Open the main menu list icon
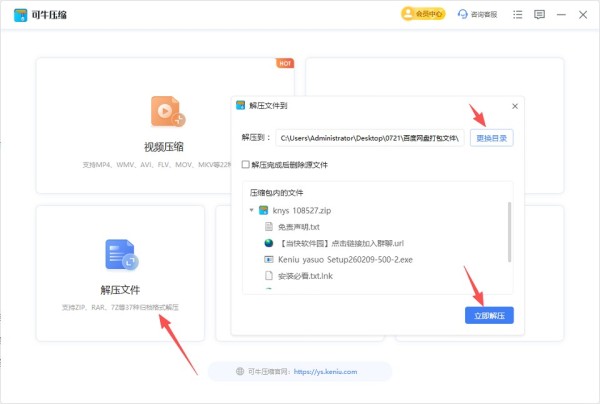Viewport: 600px width, 404px height. tap(517, 15)
